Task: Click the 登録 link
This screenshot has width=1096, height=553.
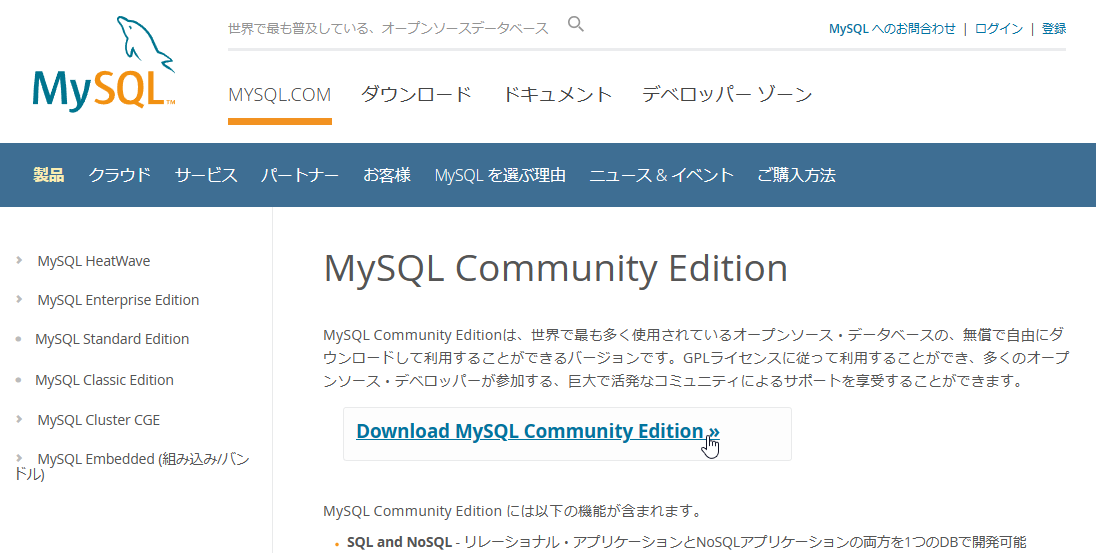Action: [x=1053, y=29]
